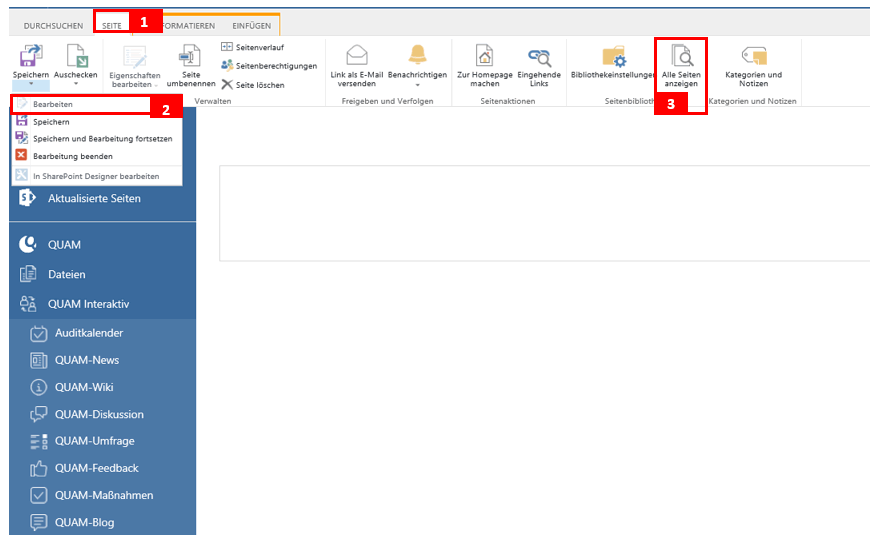Click the QUAM-Umfrage survey icon

pyautogui.click(x=39, y=442)
